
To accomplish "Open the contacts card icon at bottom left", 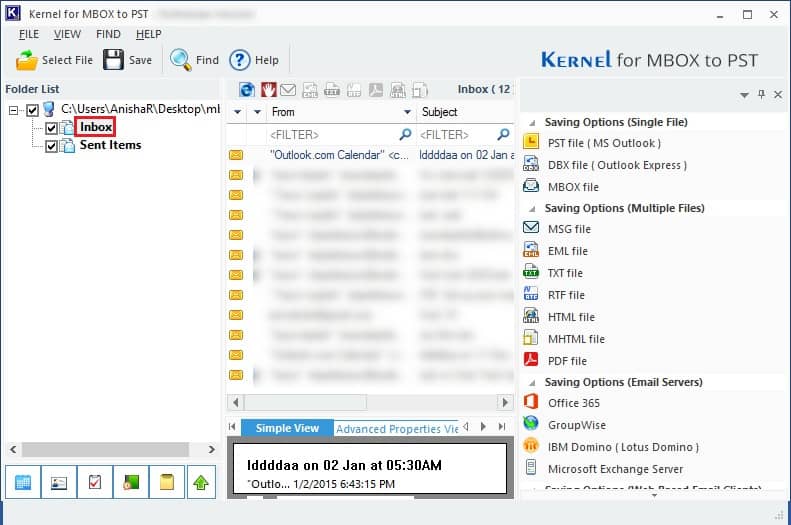I will pos(59,482).
